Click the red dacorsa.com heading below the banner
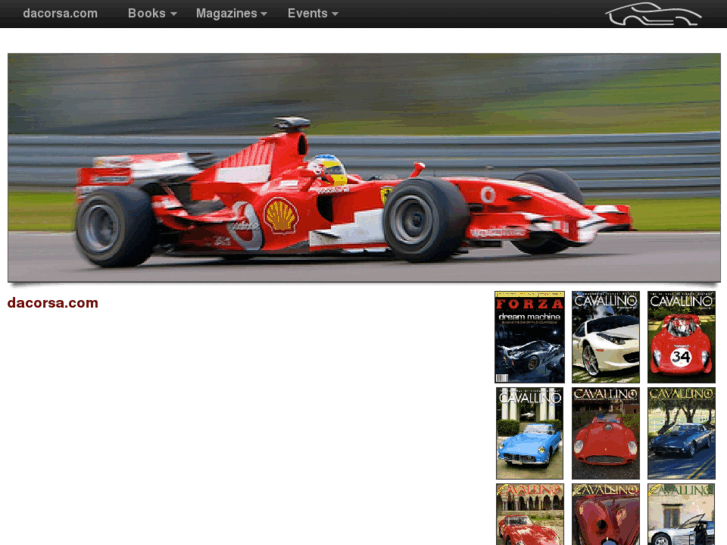727x545 pixels. point(53,303)
